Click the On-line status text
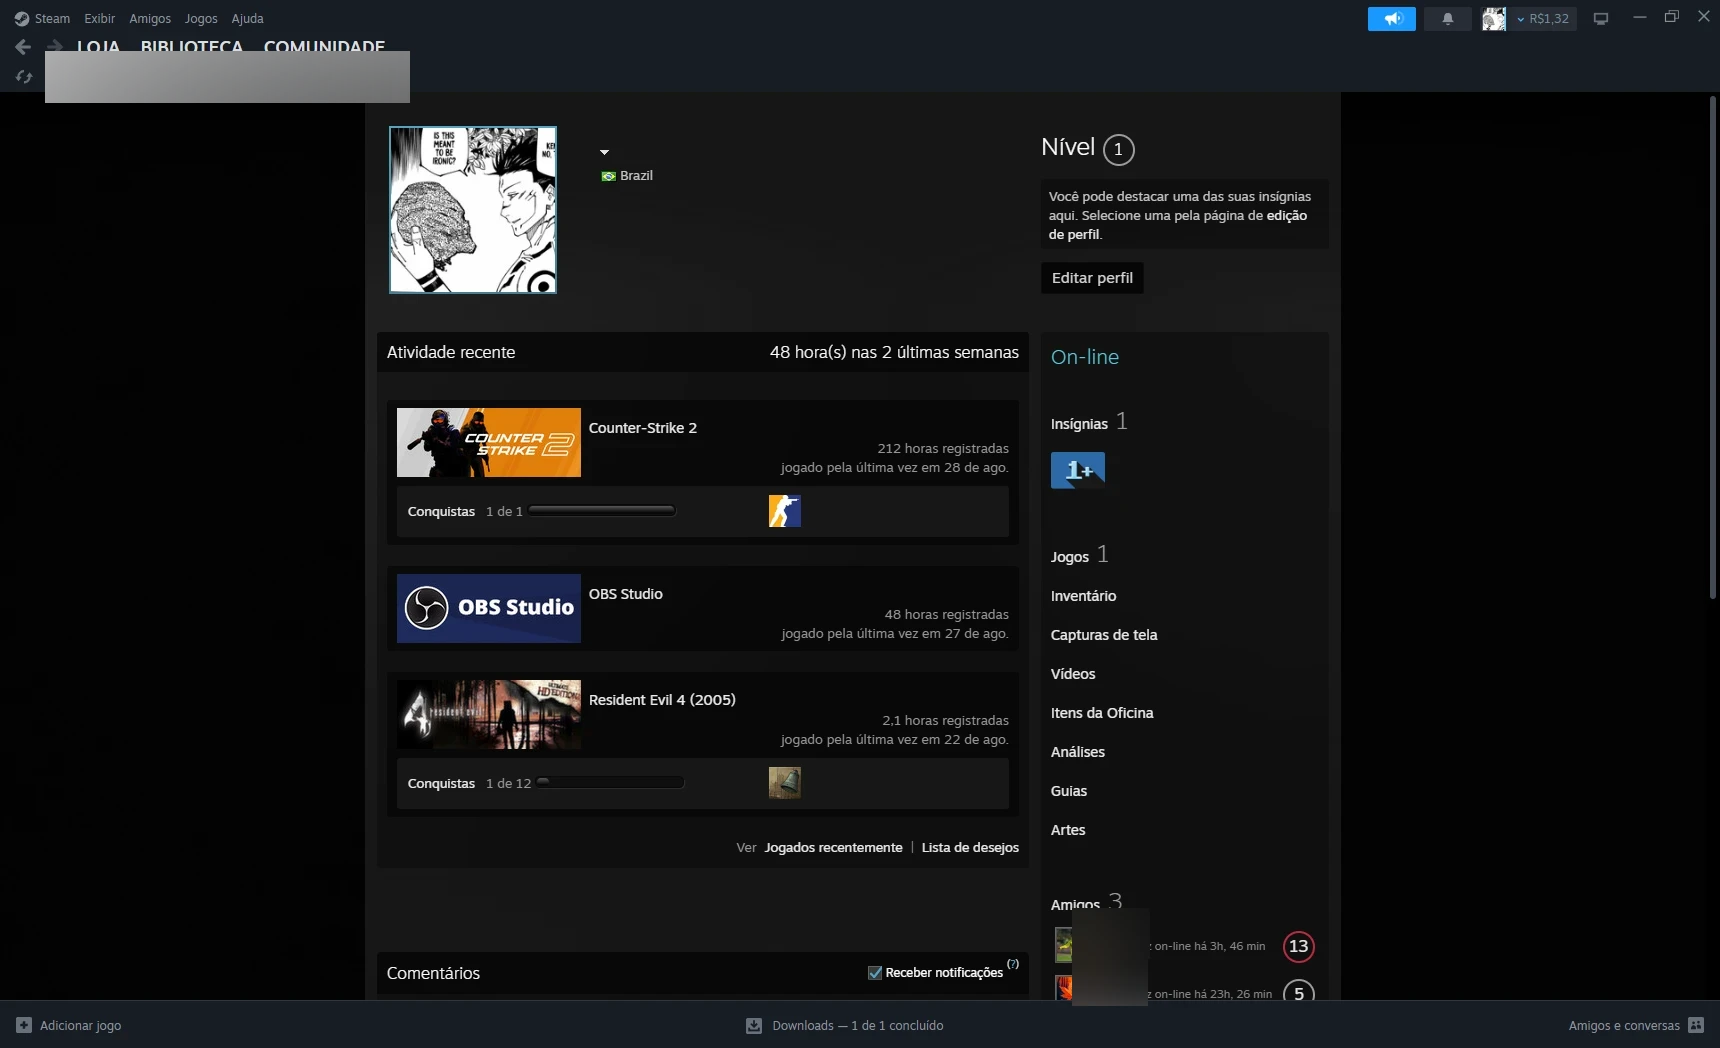This screenshot has height=1048, width=1720. [1085, 357]
